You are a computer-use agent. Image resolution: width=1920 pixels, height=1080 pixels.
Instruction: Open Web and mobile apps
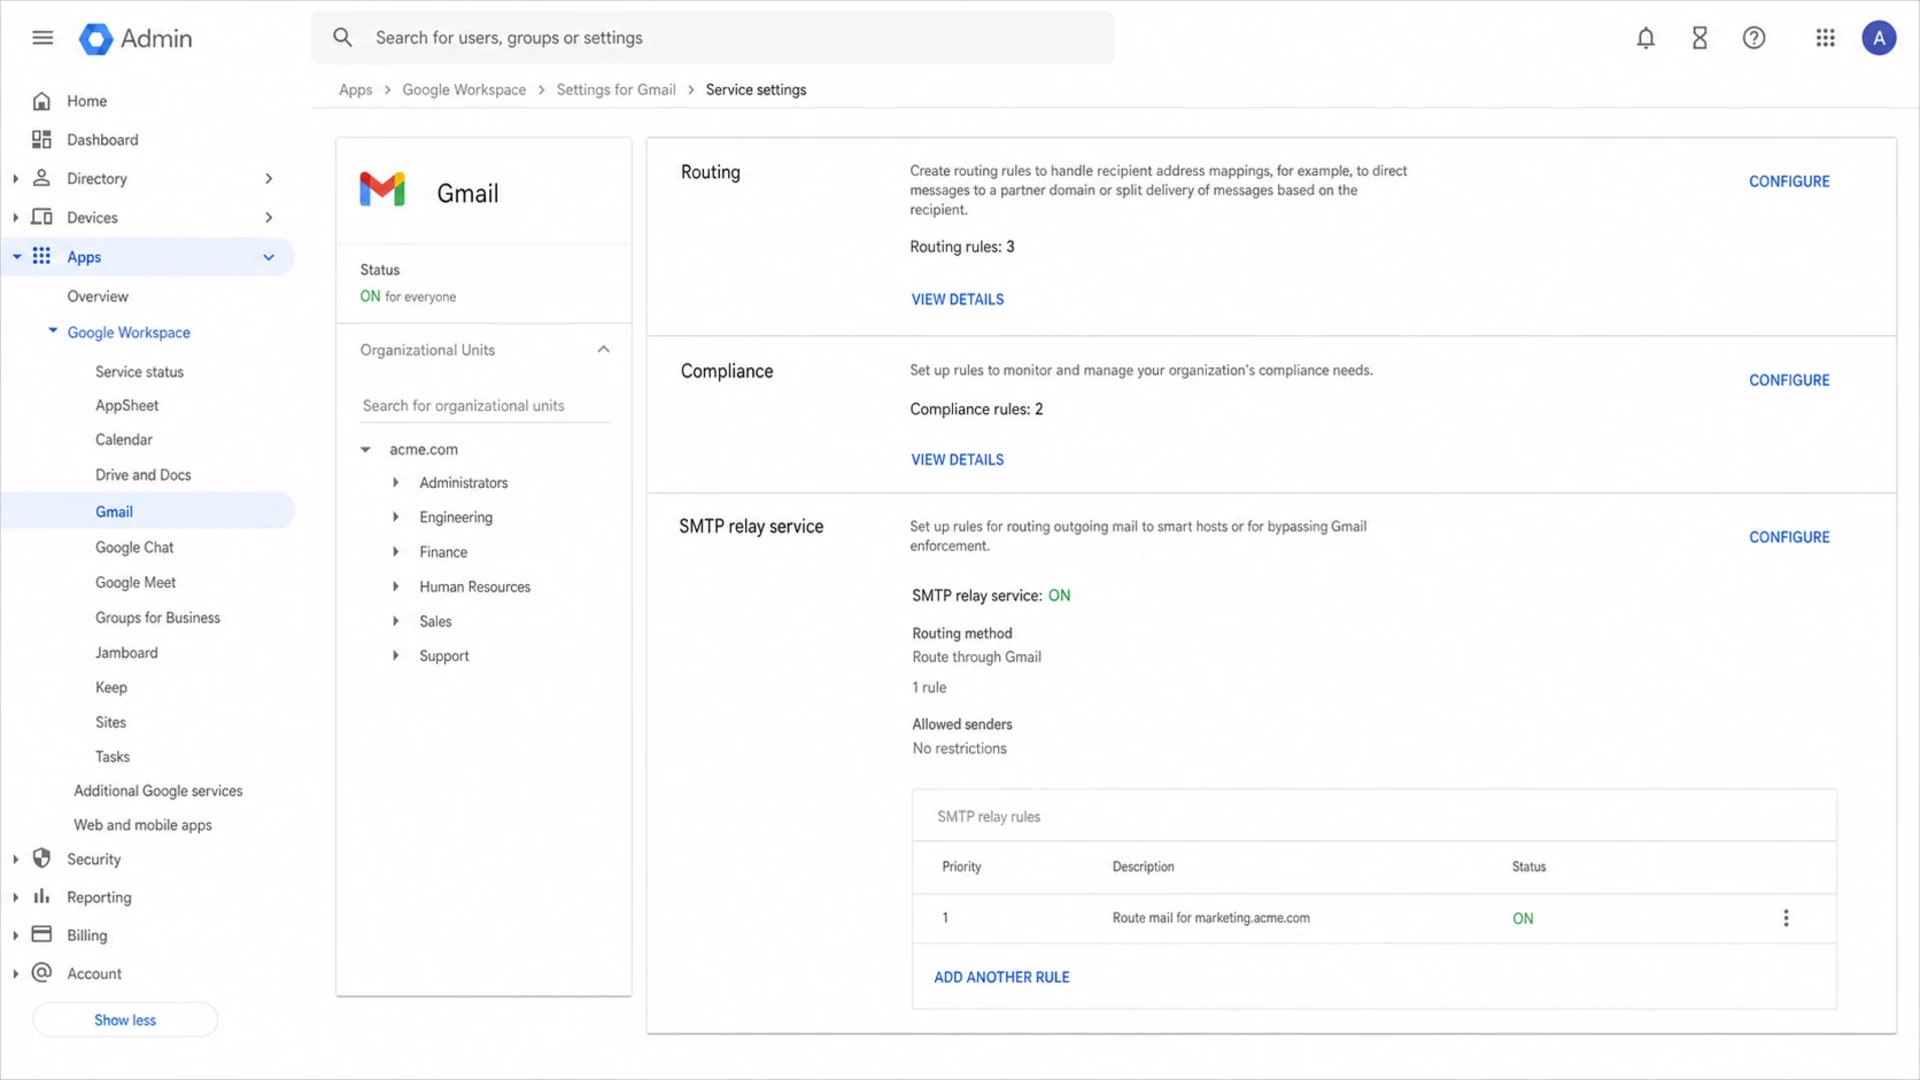point(143,825)
